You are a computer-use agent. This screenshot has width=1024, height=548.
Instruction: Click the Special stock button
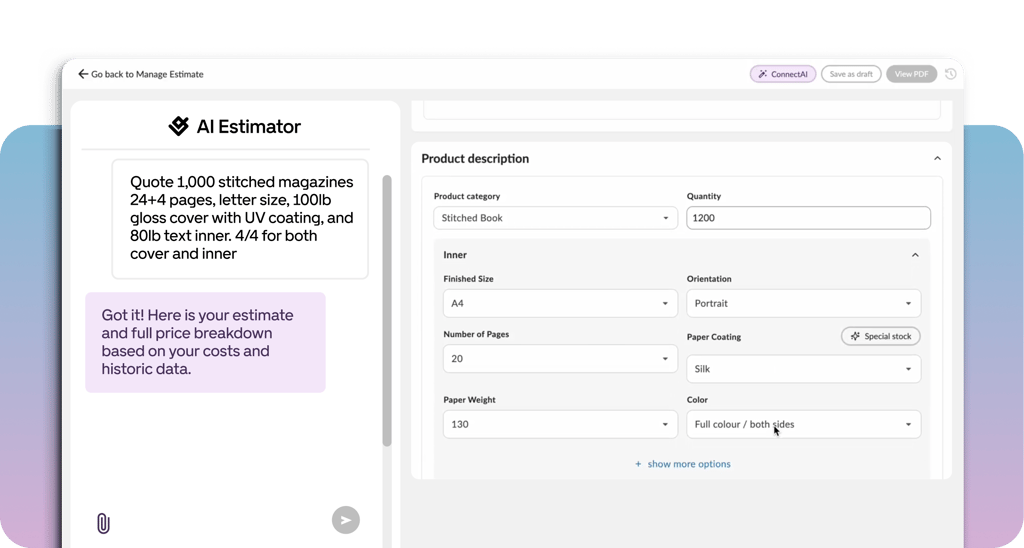pos(880,336)
